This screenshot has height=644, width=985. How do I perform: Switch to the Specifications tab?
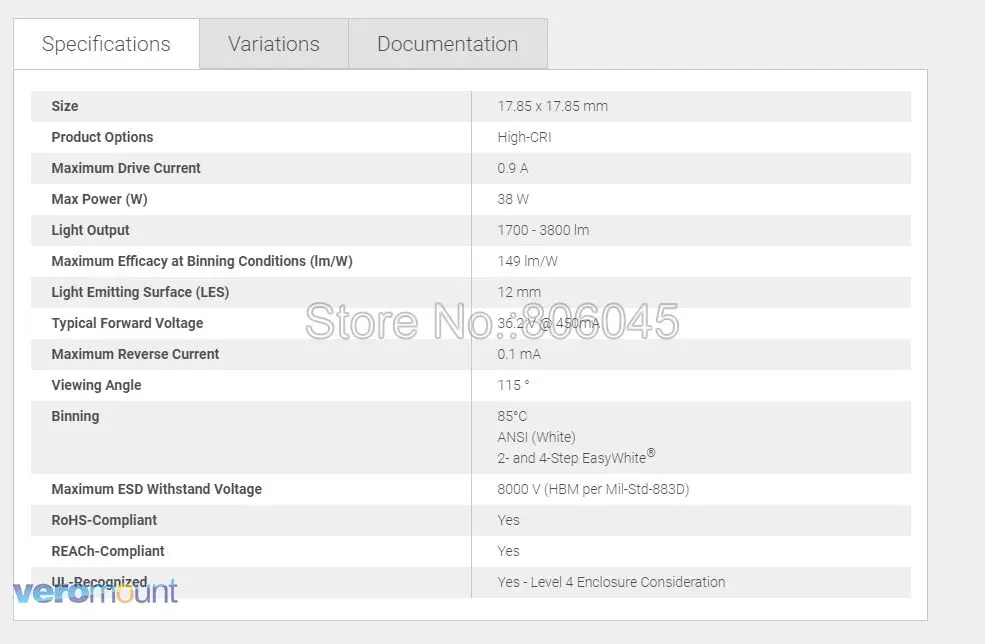(x=106, y=44)
